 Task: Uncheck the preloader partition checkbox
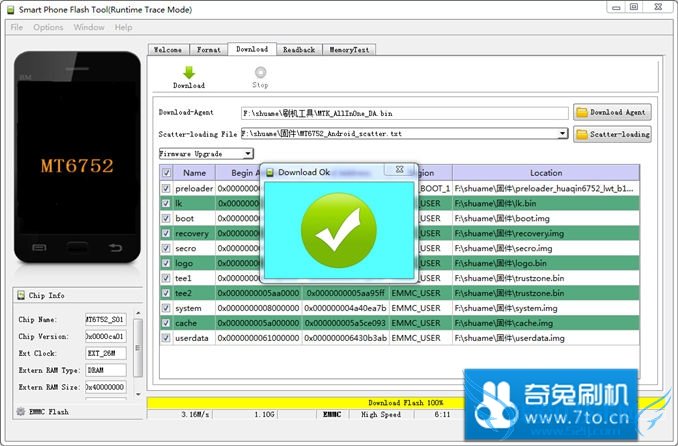pos(166,188)
